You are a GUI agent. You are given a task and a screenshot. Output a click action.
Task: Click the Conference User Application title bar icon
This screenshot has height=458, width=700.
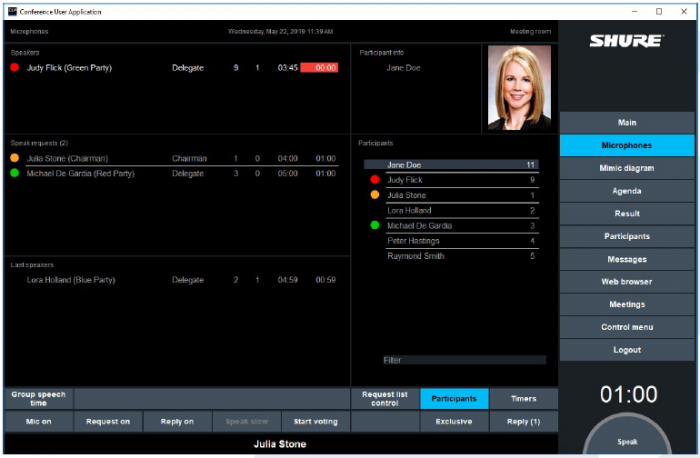10,11
